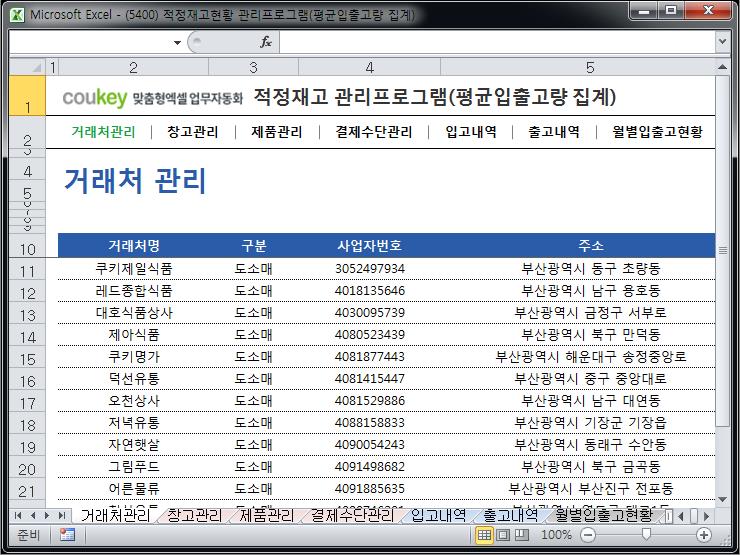Go to last sheet tab arrow
Screen dimensions: 740x555
click(61, 515)
